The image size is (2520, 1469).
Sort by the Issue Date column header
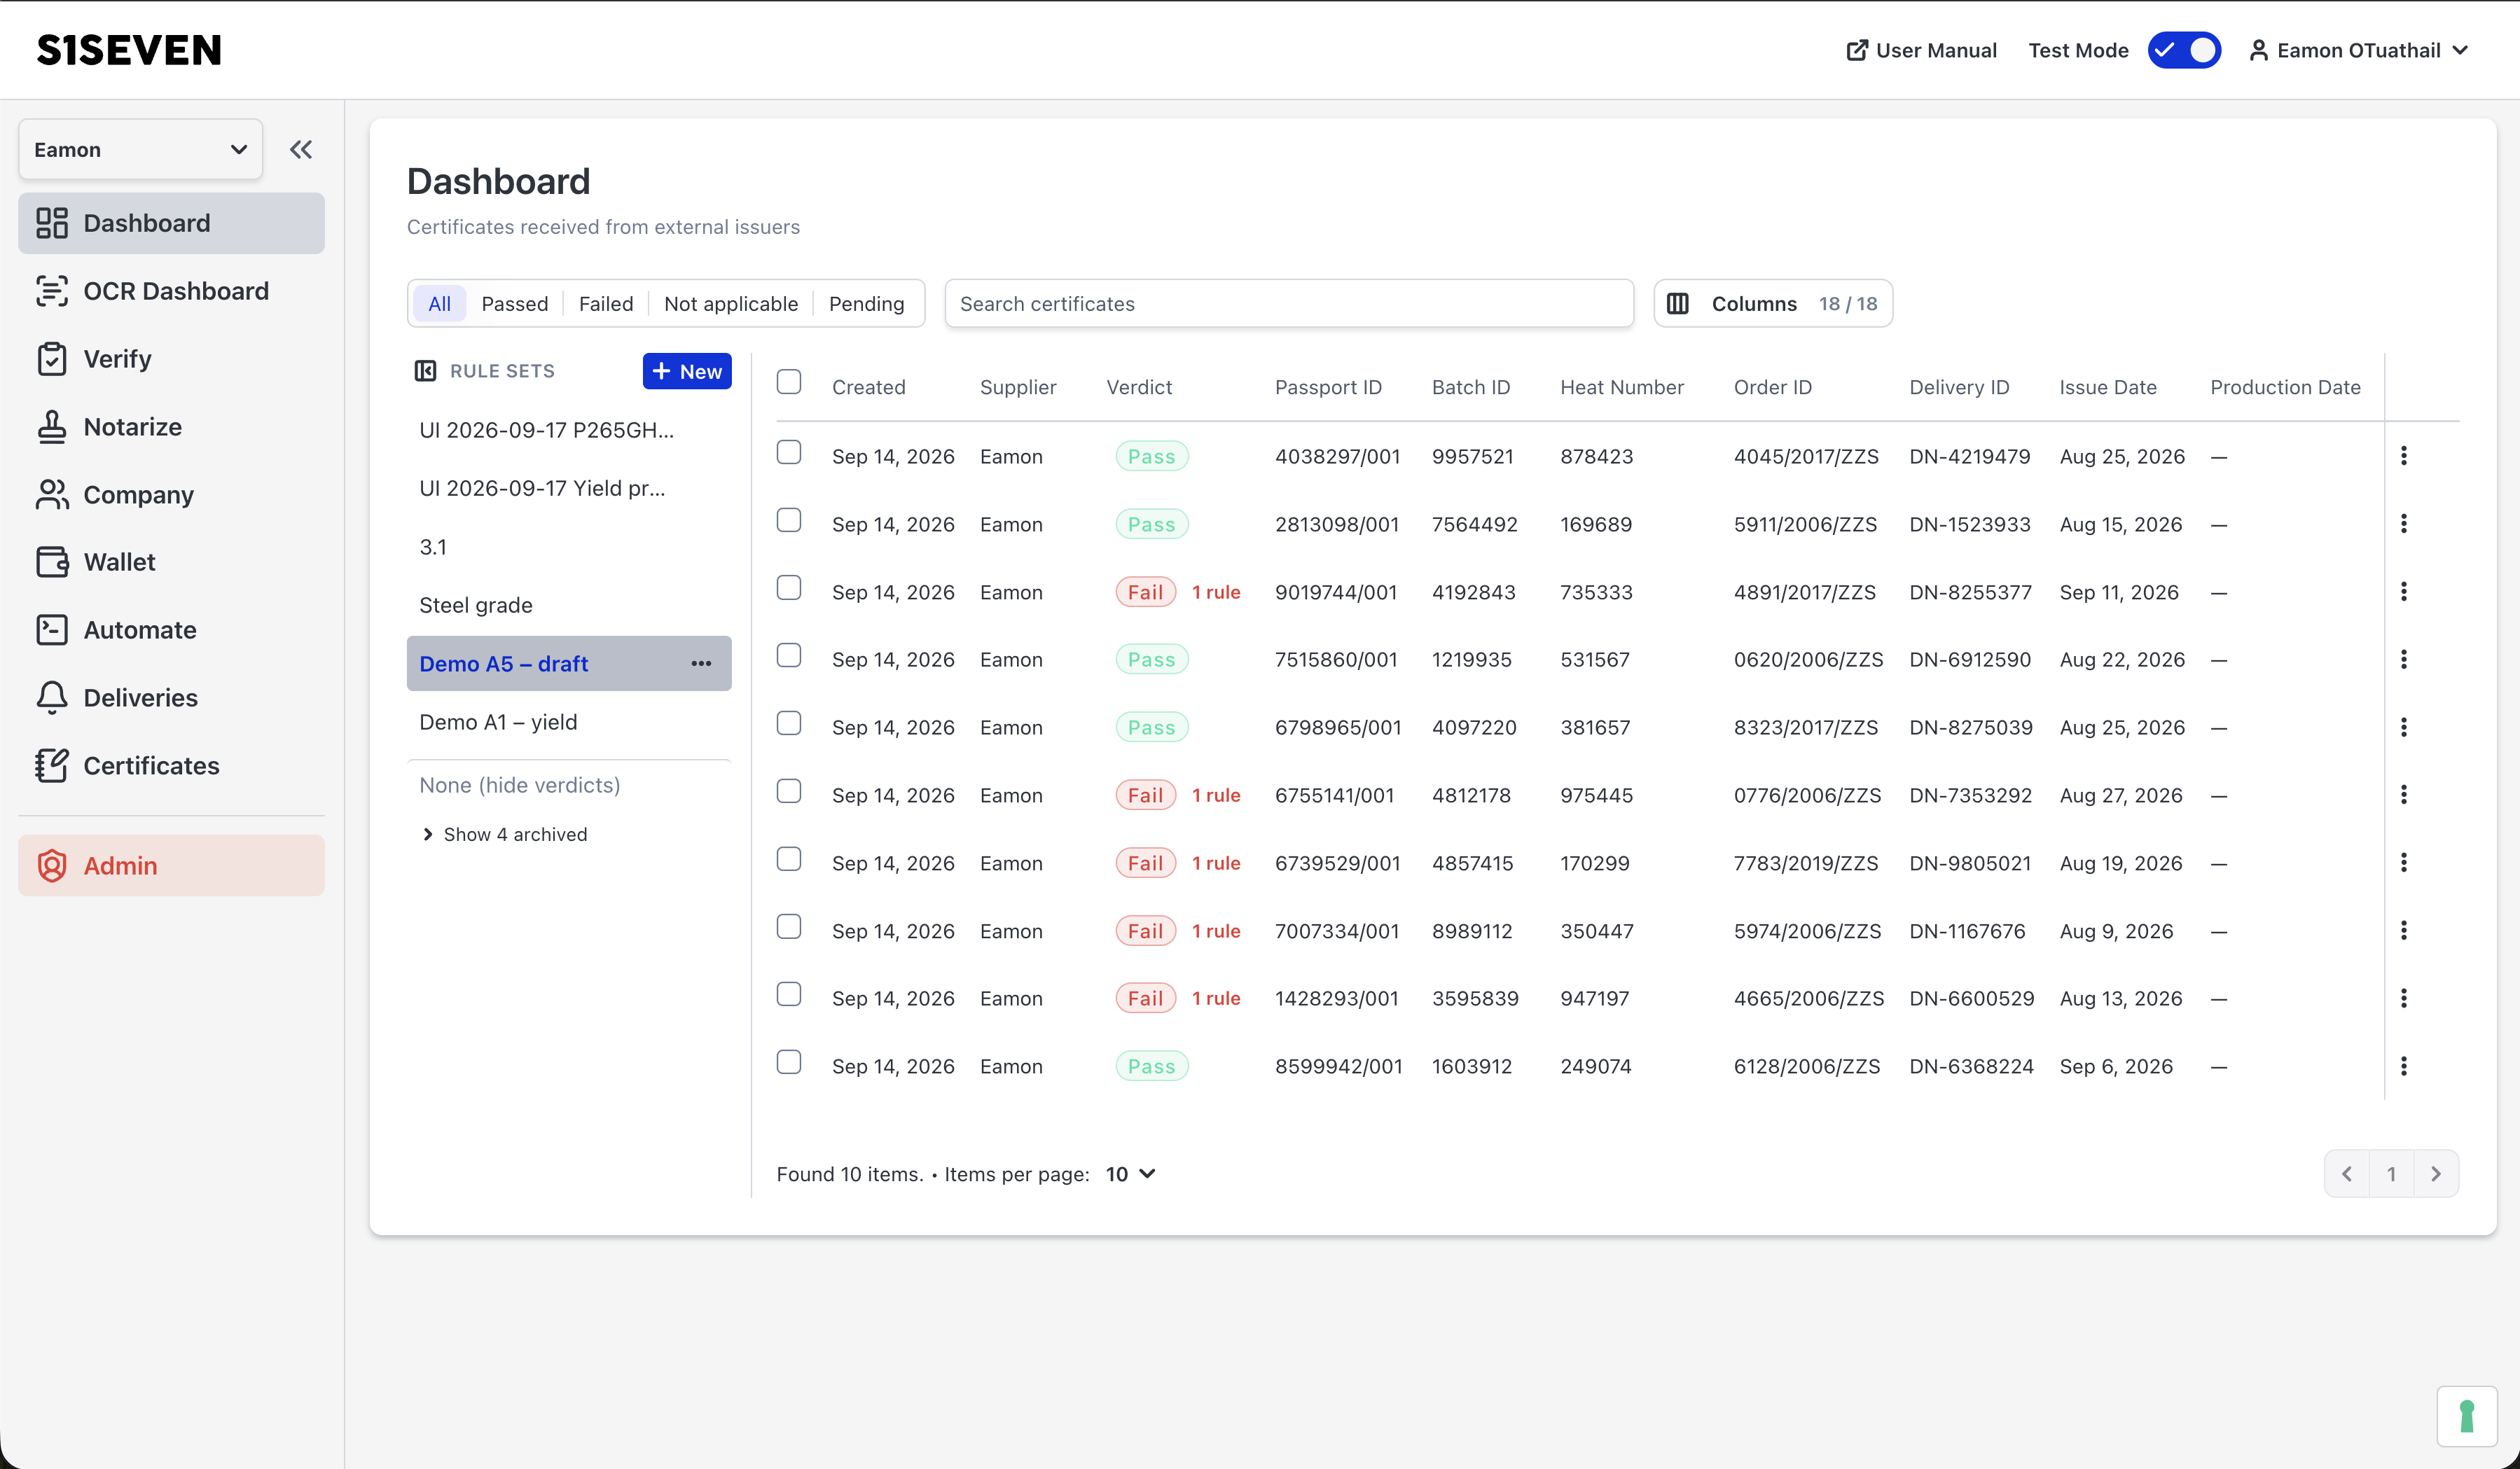pos(2107,387)
